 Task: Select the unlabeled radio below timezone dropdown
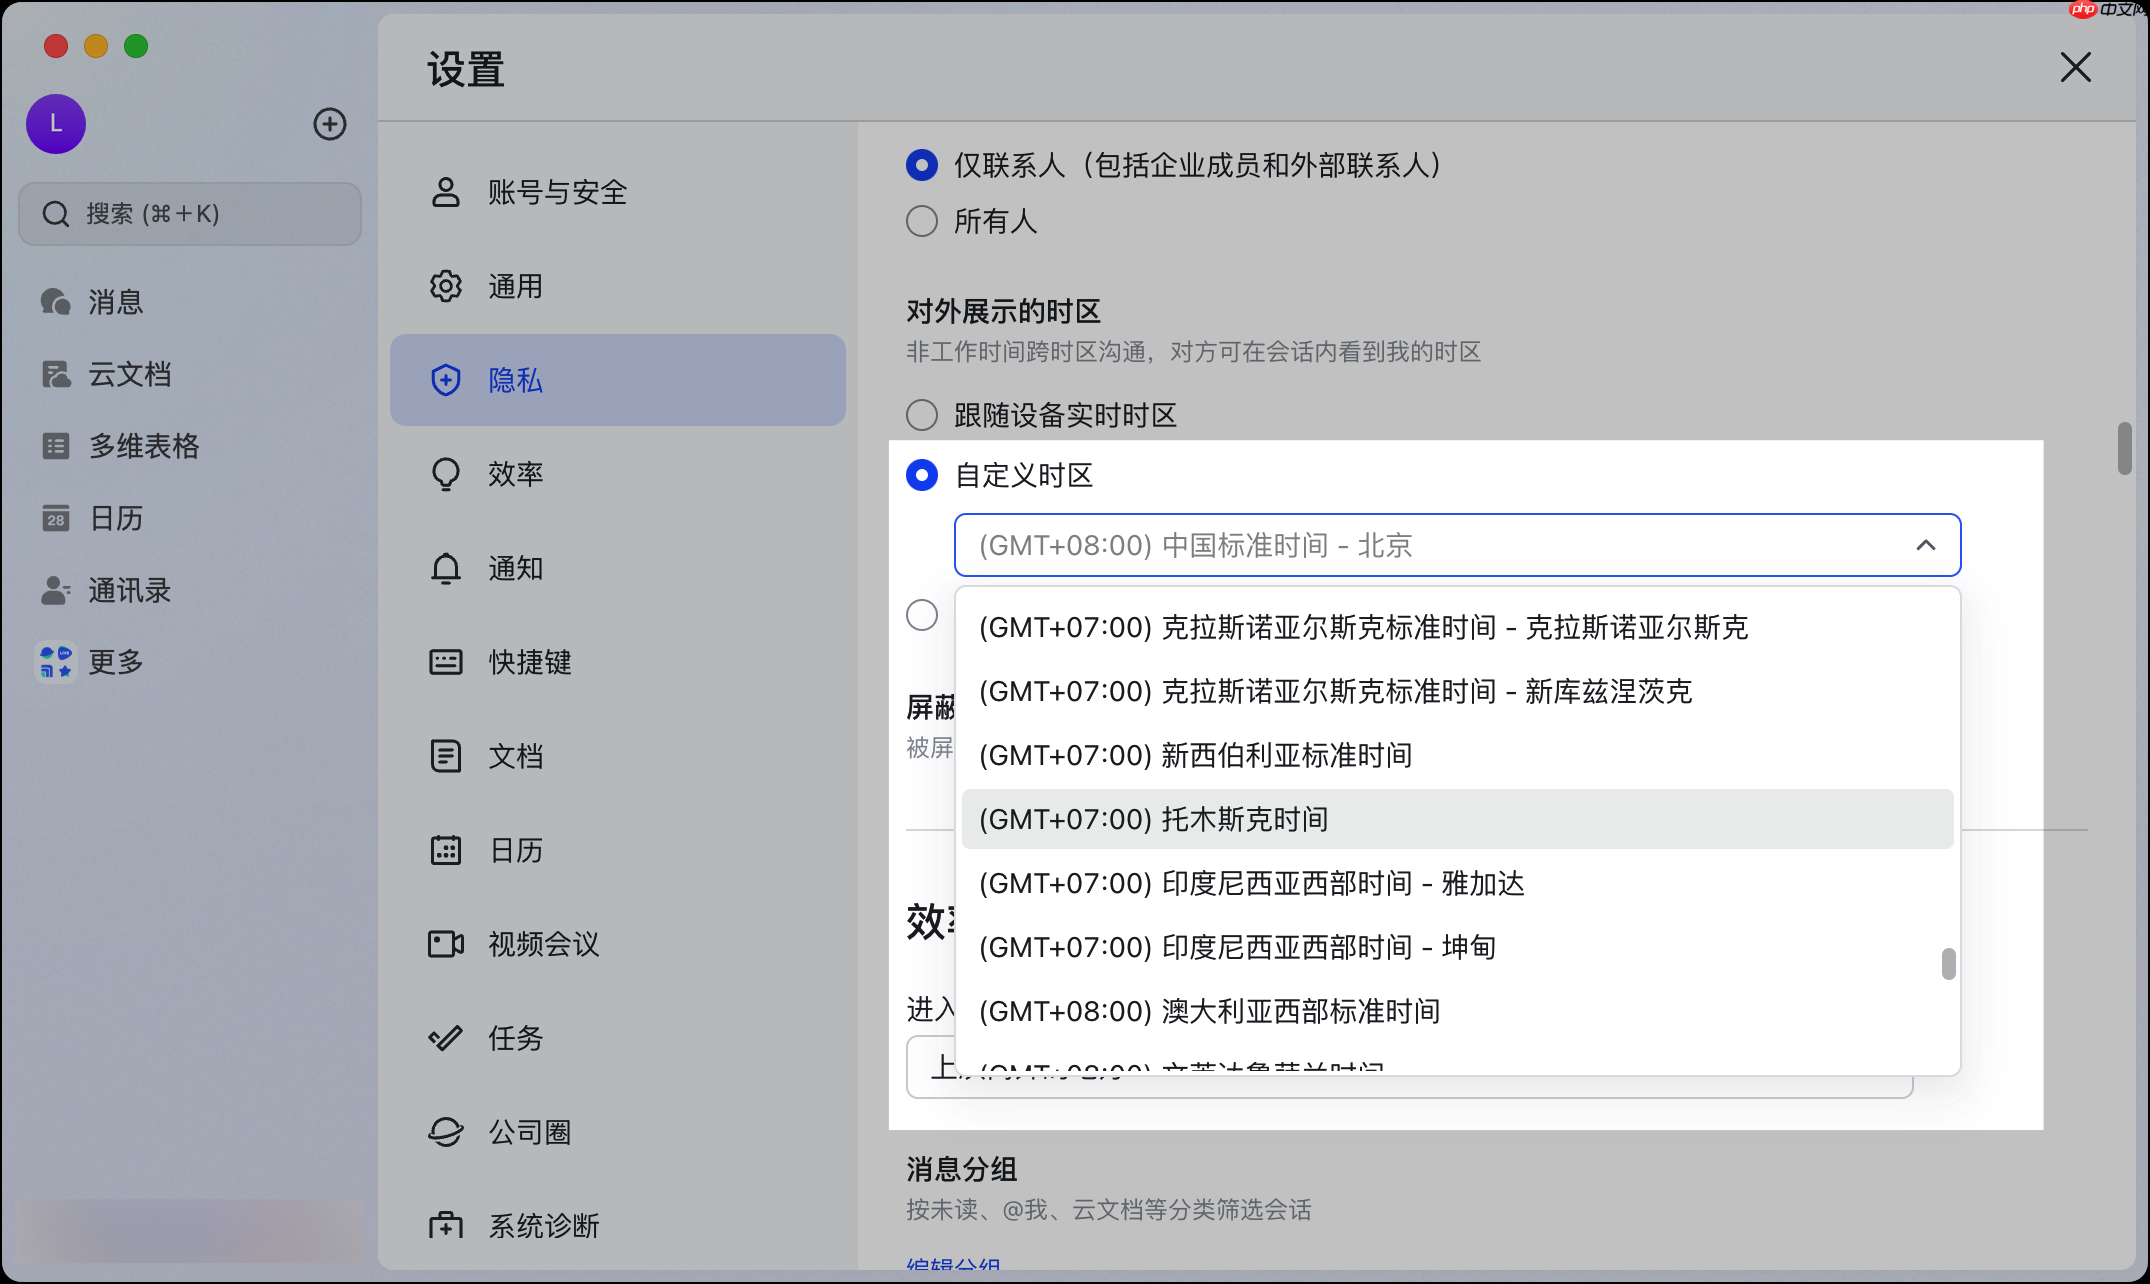point(922,615)
